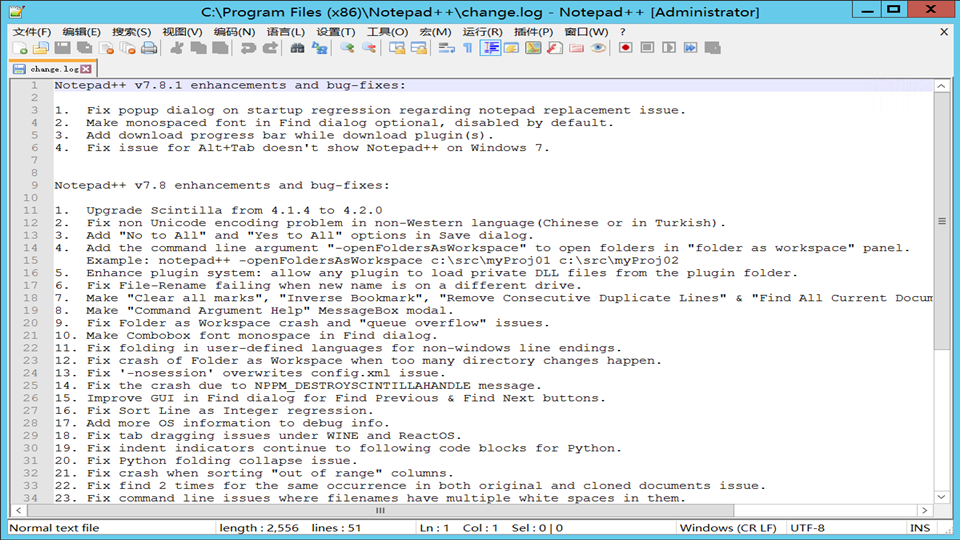
Task: Open the 编码(N) encoding menu
Action: 233,31
